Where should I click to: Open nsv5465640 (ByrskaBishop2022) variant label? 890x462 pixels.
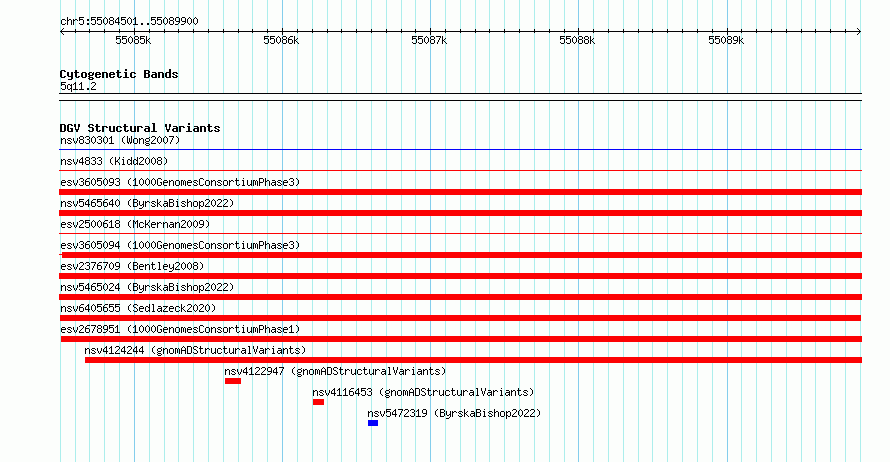(147, 203)
